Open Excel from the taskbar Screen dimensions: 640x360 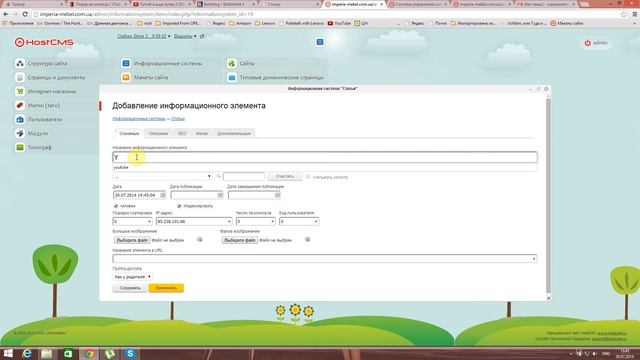click(x=68, y=353)
